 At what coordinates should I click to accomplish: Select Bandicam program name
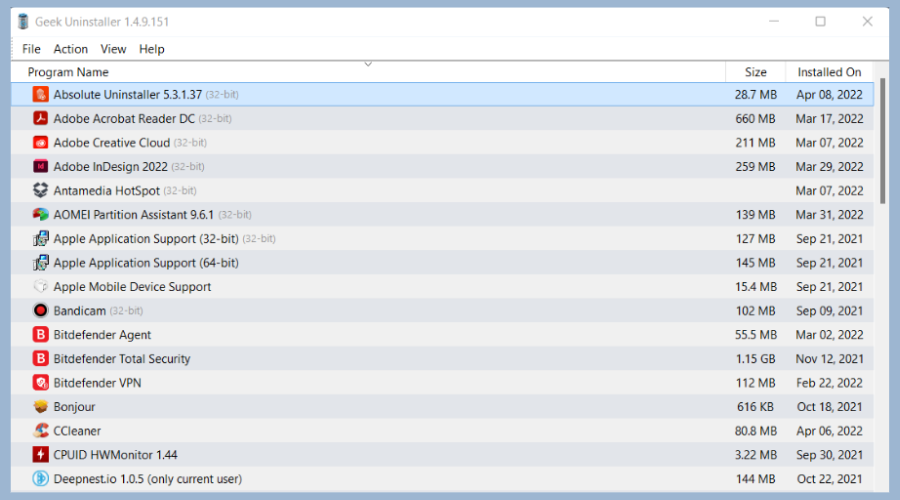pos(80,311)
